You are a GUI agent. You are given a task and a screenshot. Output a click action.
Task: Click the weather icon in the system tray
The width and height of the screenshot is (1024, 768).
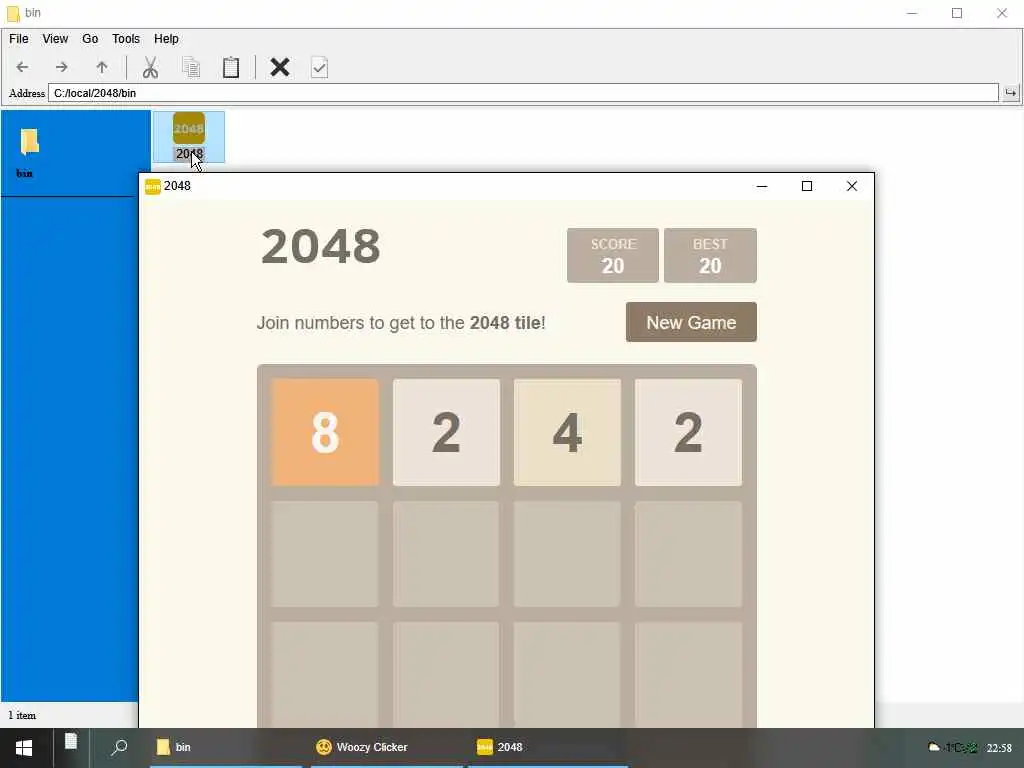point(935,747)
